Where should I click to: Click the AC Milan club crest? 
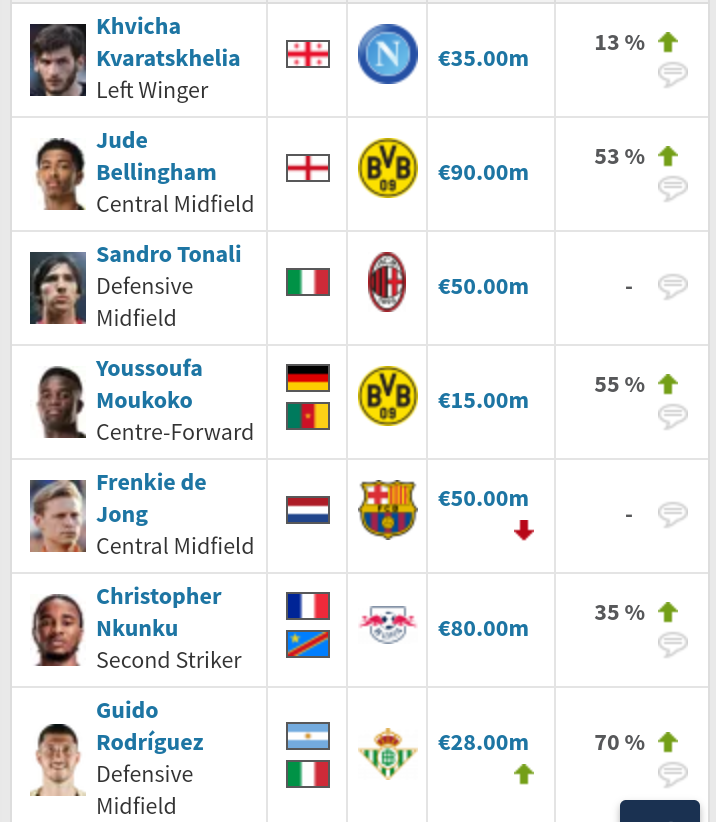(387, 282)
